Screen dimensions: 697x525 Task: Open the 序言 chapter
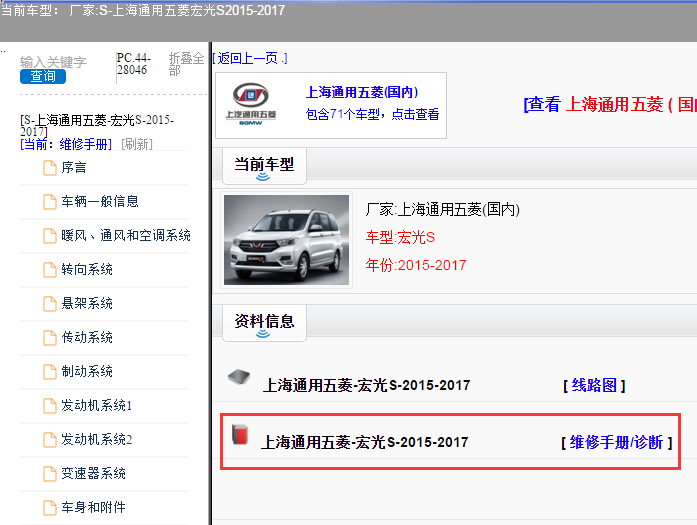click(74, 168)
